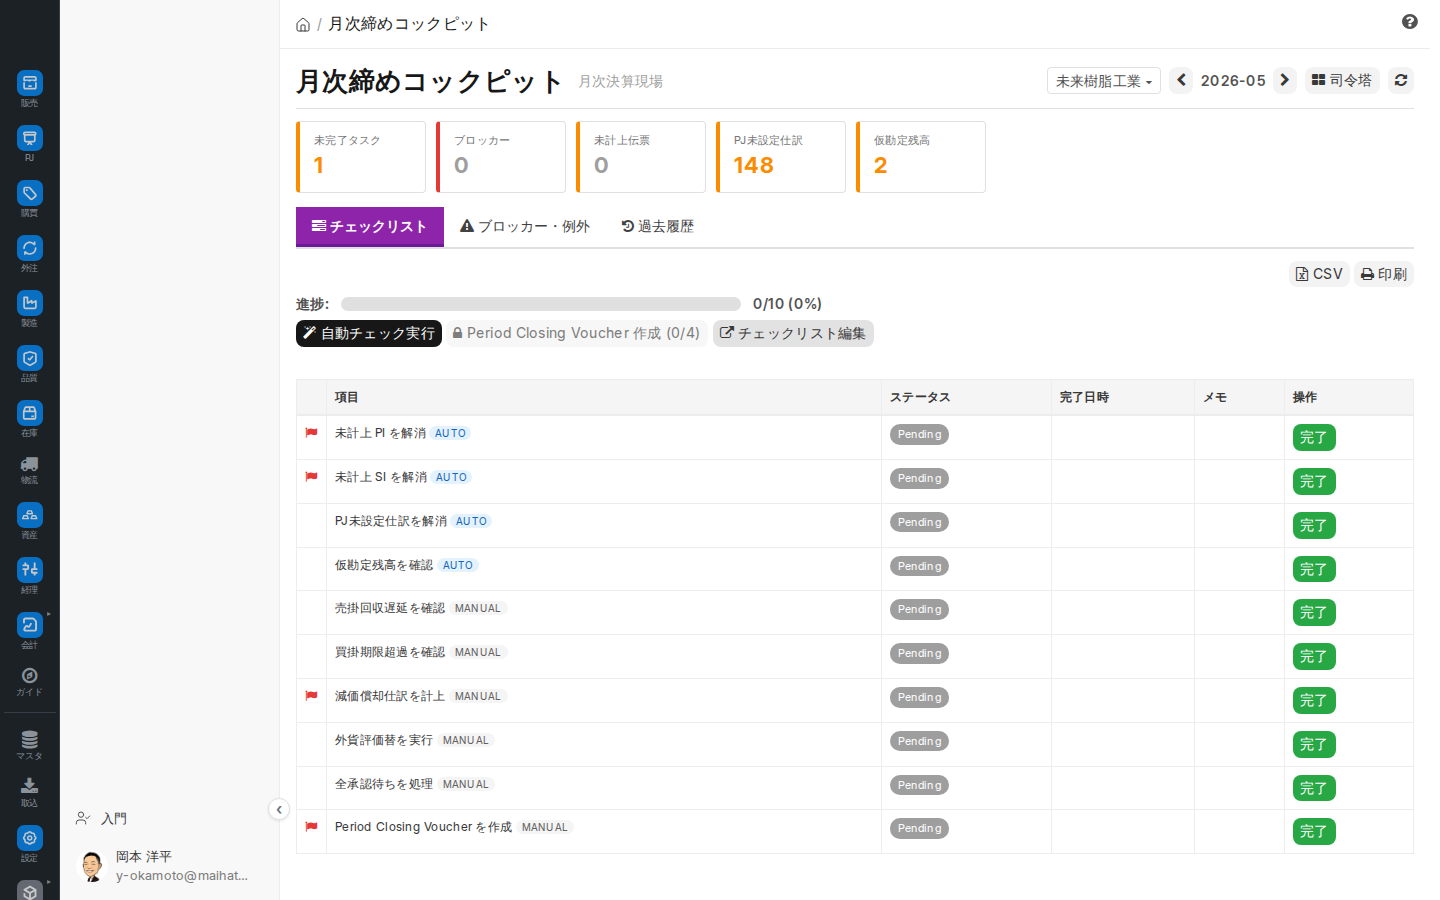Go to the home breadcrumb icon
1440x900 pixels.
click(x=303, y=25)
